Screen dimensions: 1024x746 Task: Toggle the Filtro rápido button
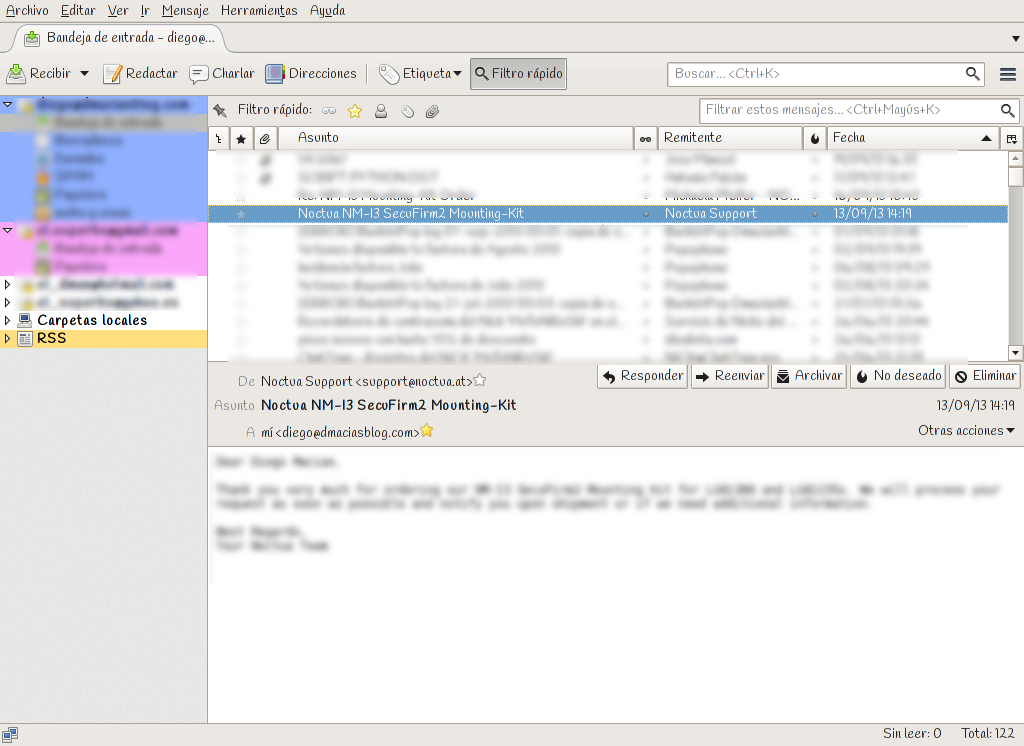click(519, 73)
